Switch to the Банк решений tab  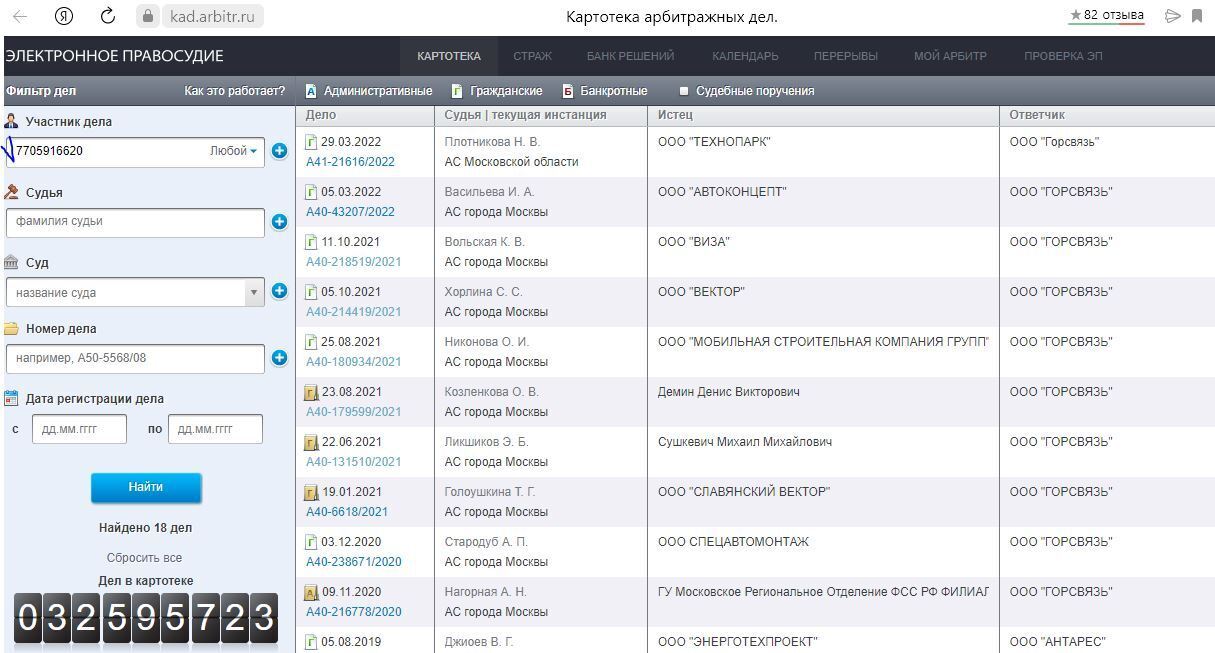click(x=630, y=56)
